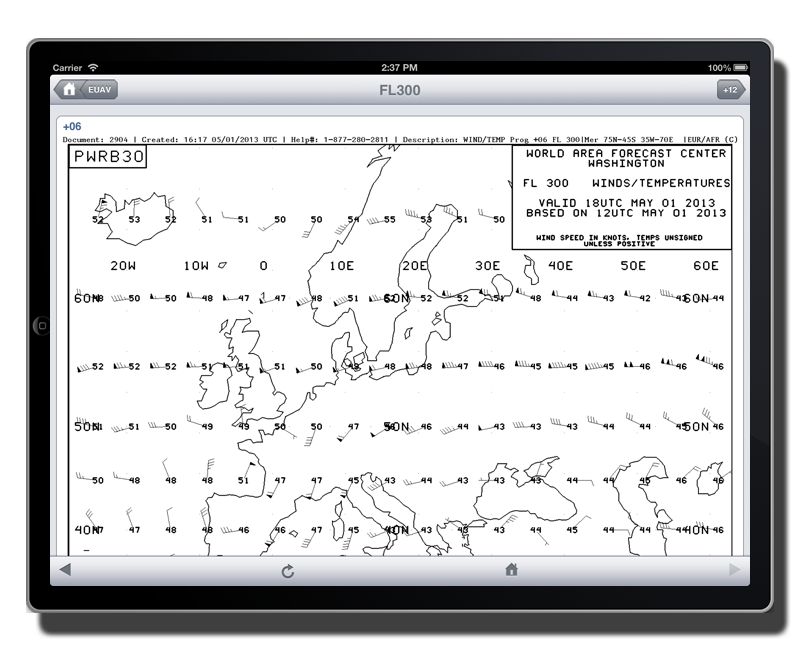This screenshot has width=800, height=650.
Task: Tap the Wi-Fi signal icon in status bar
Action: click(x=94, y=67)
